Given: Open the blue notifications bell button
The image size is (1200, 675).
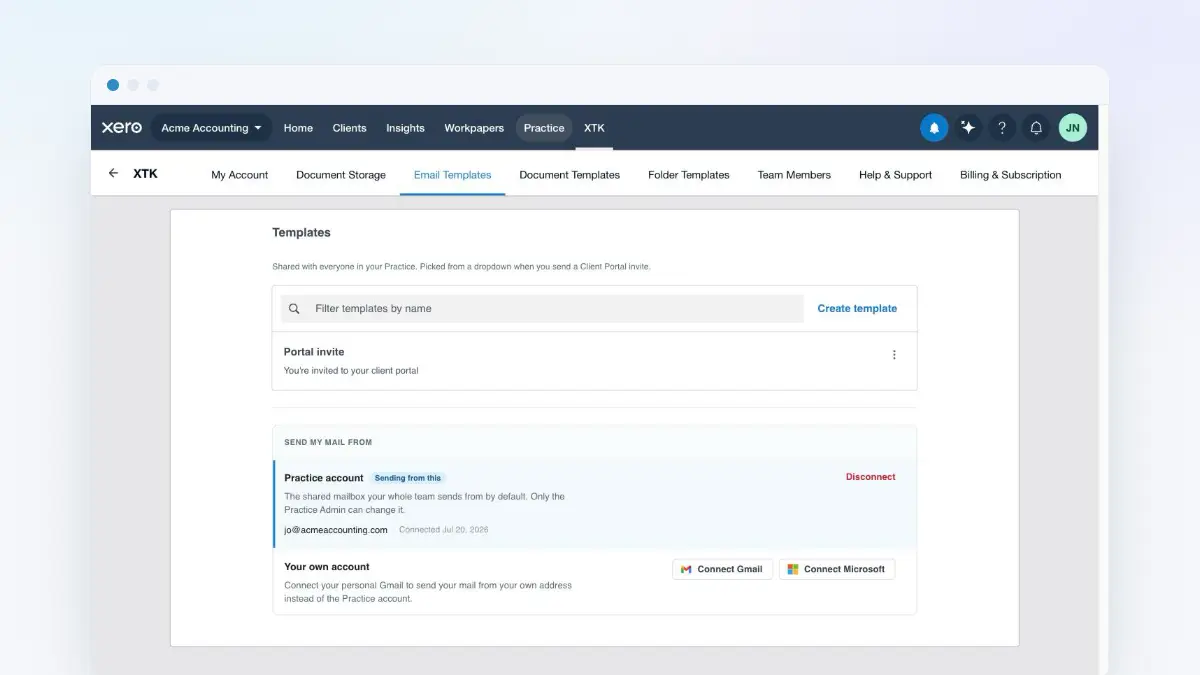Looking at the screenshot, I should click(934, 128).
